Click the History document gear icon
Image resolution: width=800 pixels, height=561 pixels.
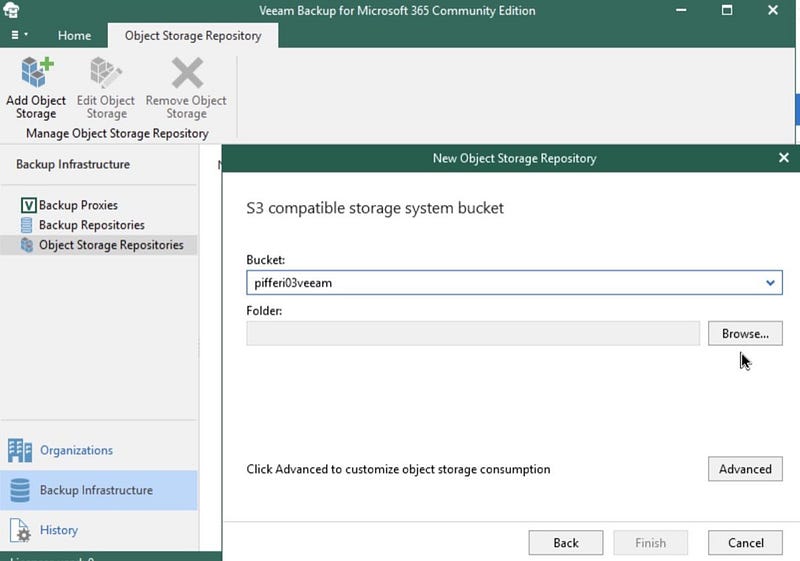click(20, 530)
